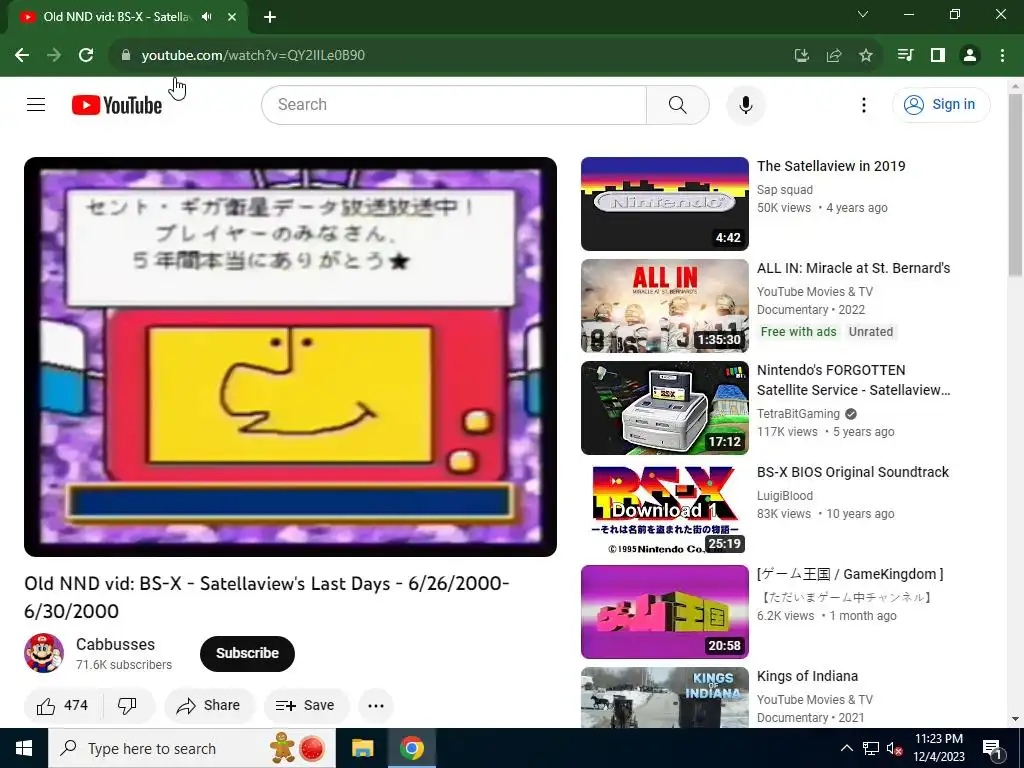Open notification center icon
Screen dimensions: 1024x768
992,748
